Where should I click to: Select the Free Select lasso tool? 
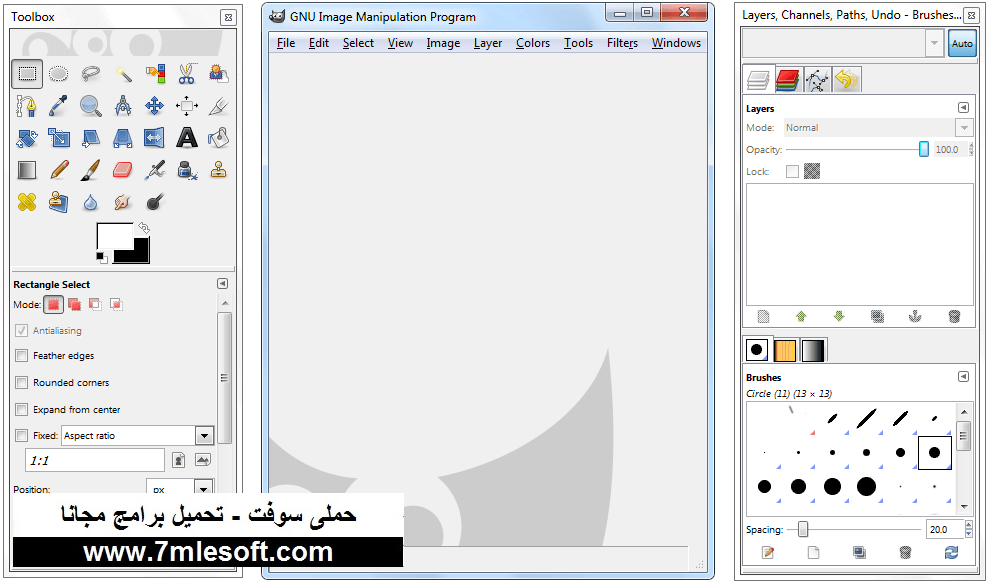pyautogui.click(x=91, y=74)
